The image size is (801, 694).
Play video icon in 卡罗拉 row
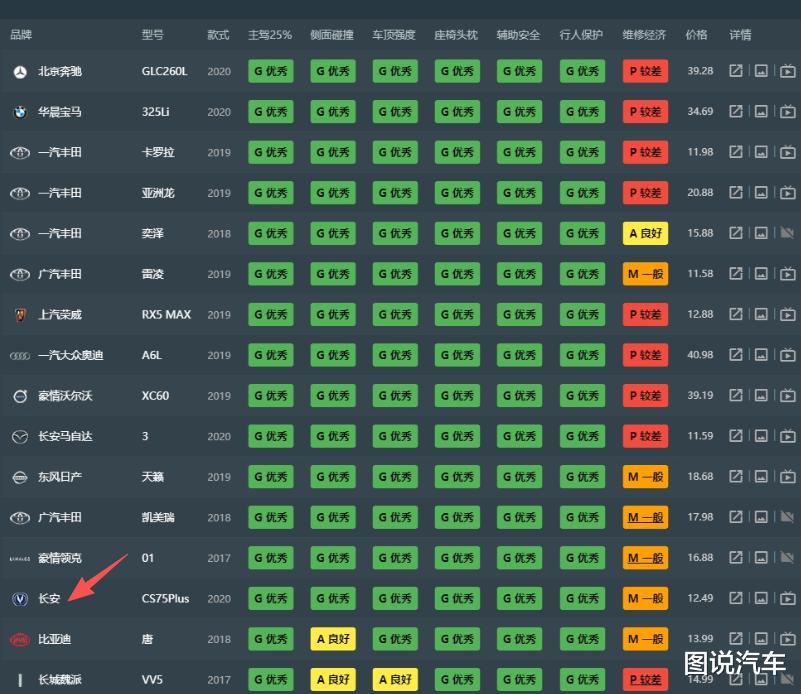click(x=788, y=152)
